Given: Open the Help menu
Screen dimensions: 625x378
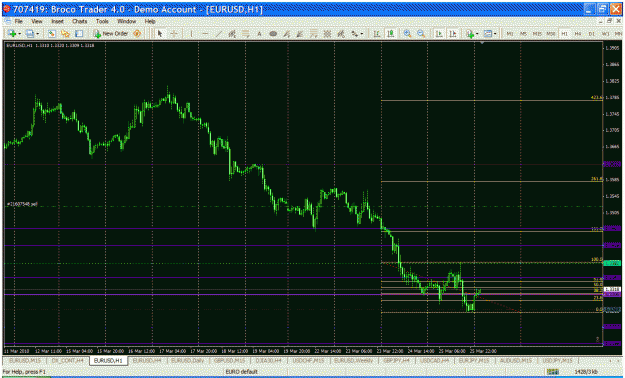Looking at the screenshot, I should point(150,21).
